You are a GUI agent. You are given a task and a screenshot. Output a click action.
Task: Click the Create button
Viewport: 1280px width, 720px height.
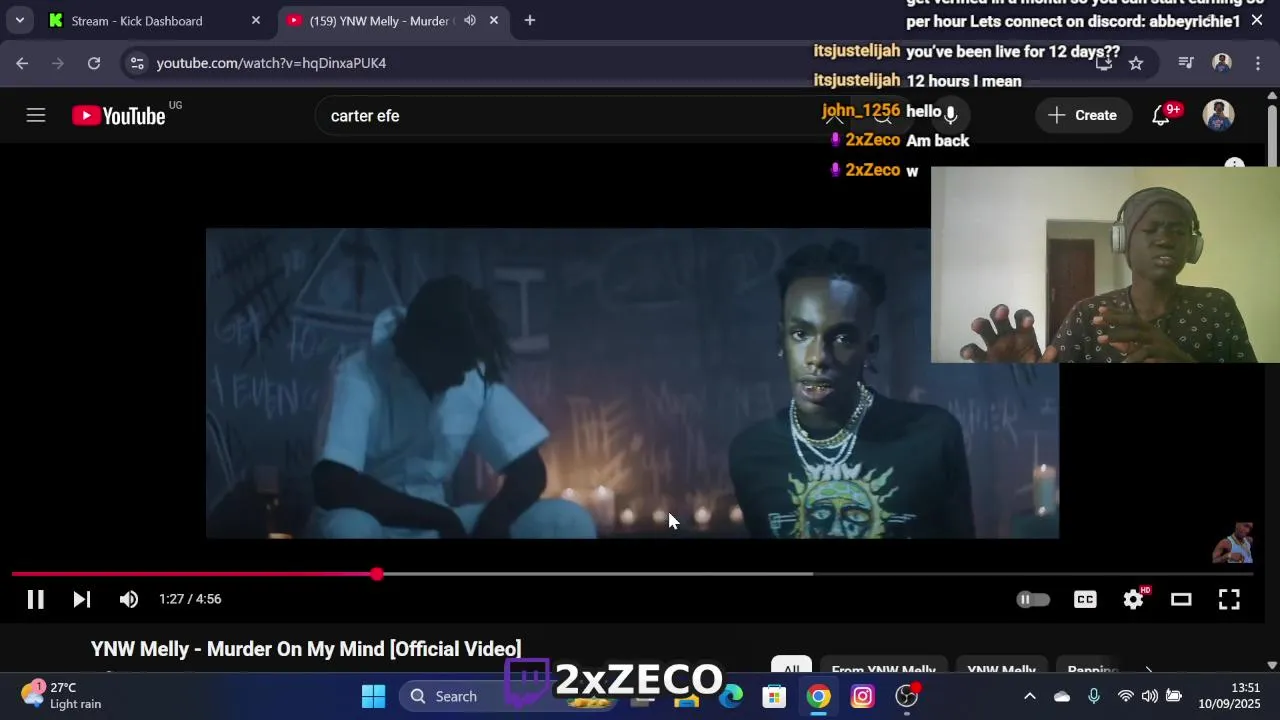pos(1083,115)
